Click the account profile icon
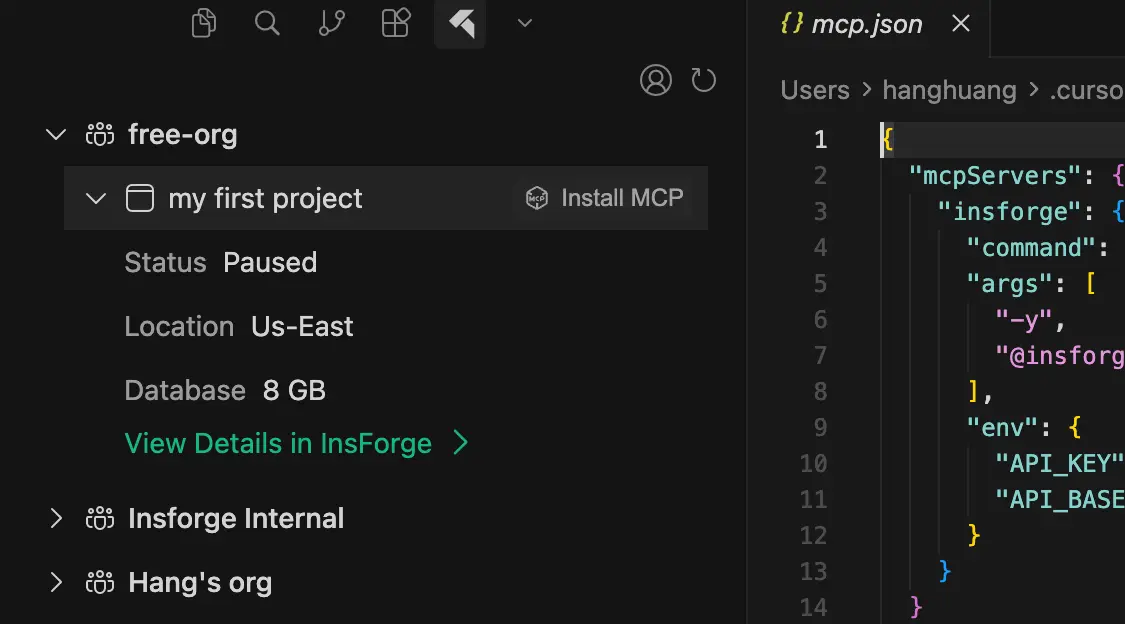Screen dimensions: 1125x624 point(656,80)
